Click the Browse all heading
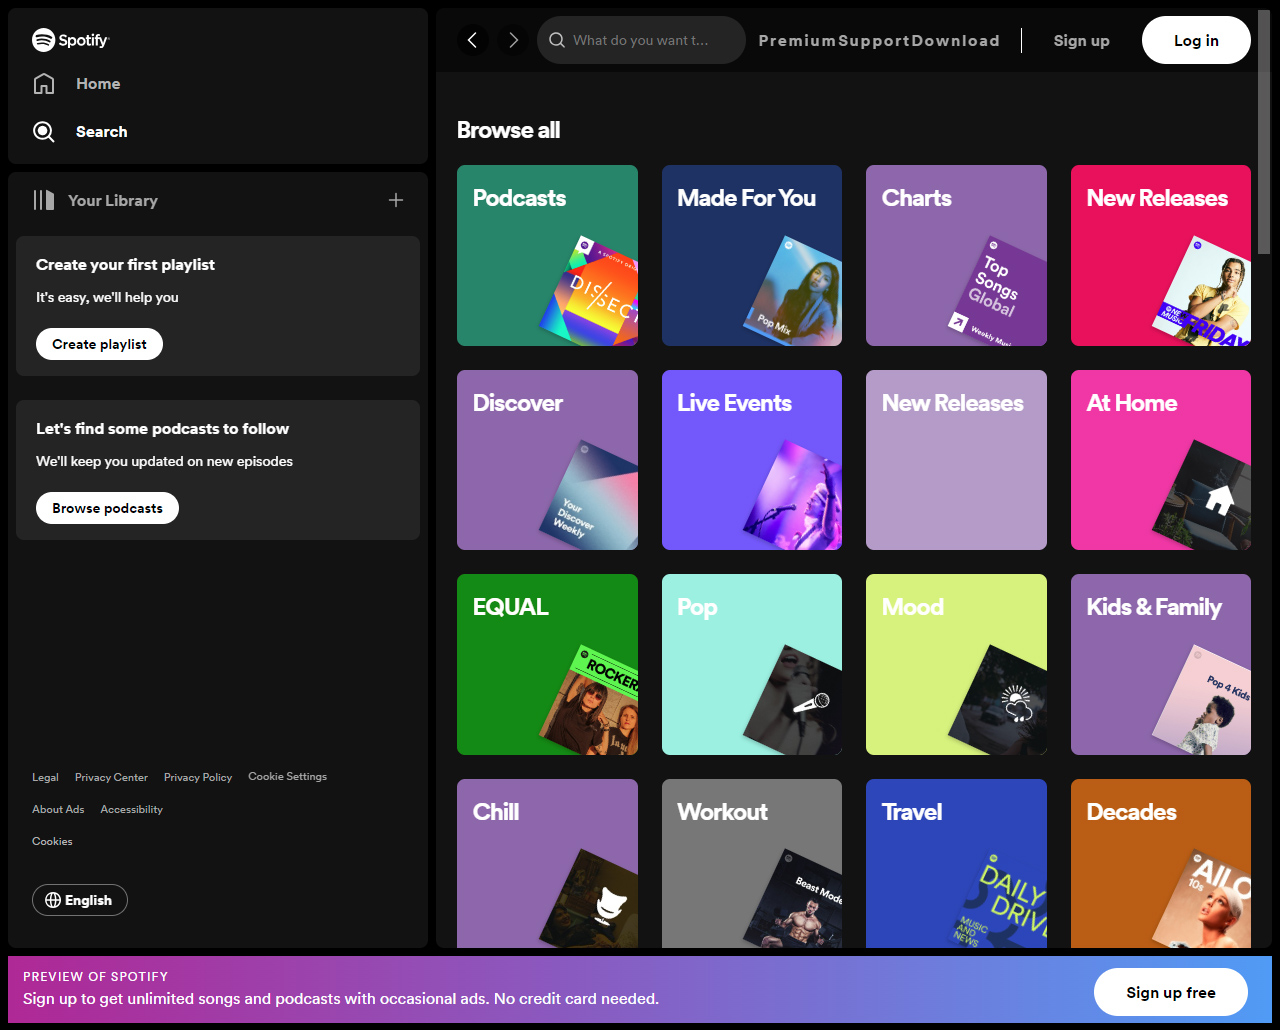Screen dimensions: 1280x1030 (x=508, y=130)
